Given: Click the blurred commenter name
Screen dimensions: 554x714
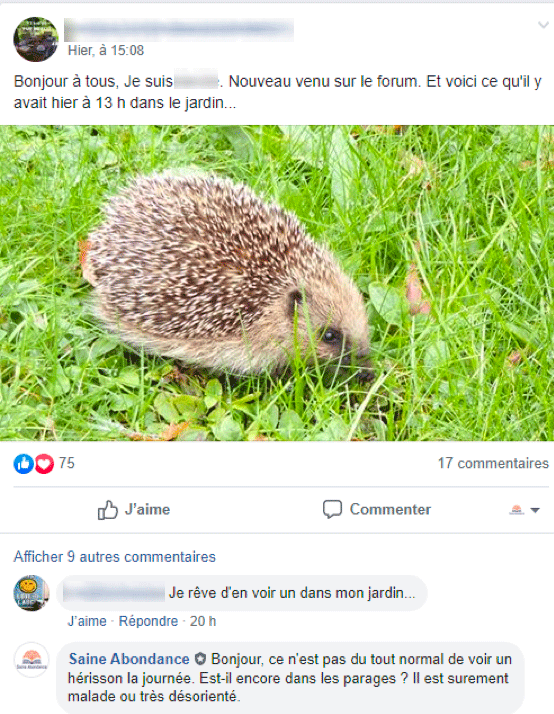Looking at the screenshot, I should tap(114, 593).
